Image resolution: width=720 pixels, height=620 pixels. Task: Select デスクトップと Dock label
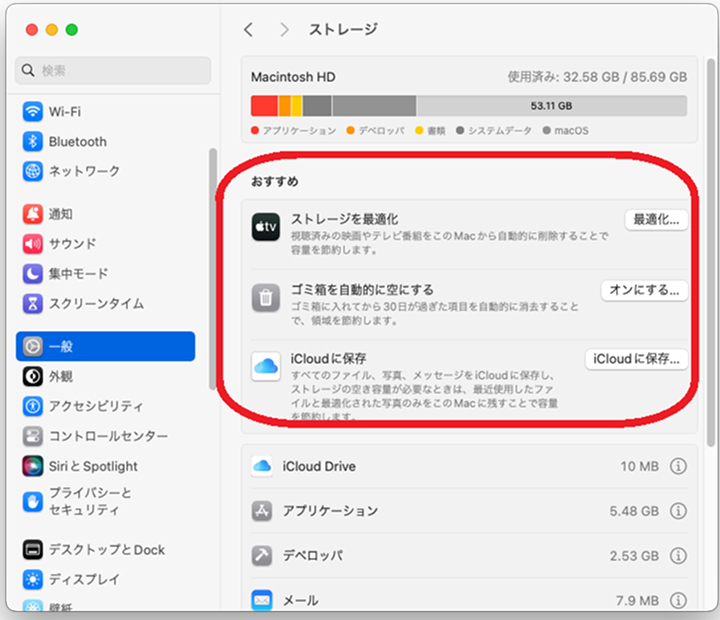(107, 549)
